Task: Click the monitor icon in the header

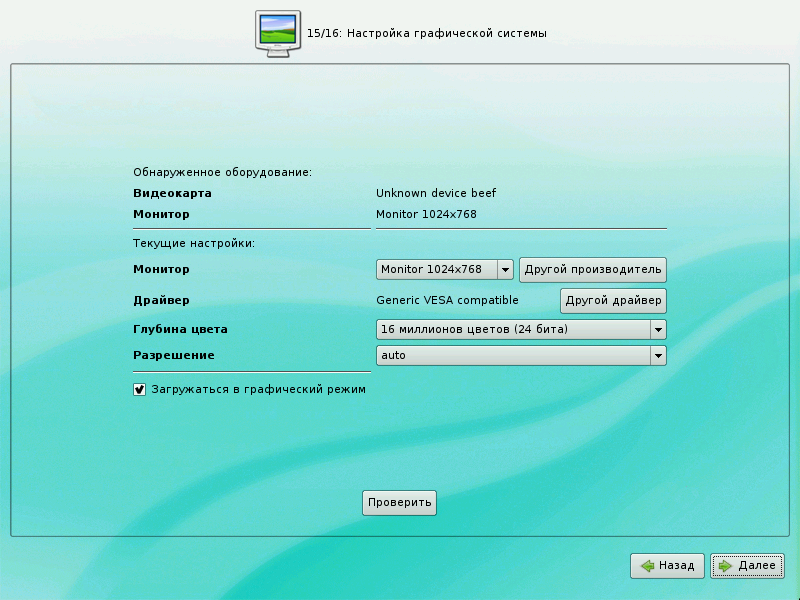Action: click(278, 33)
